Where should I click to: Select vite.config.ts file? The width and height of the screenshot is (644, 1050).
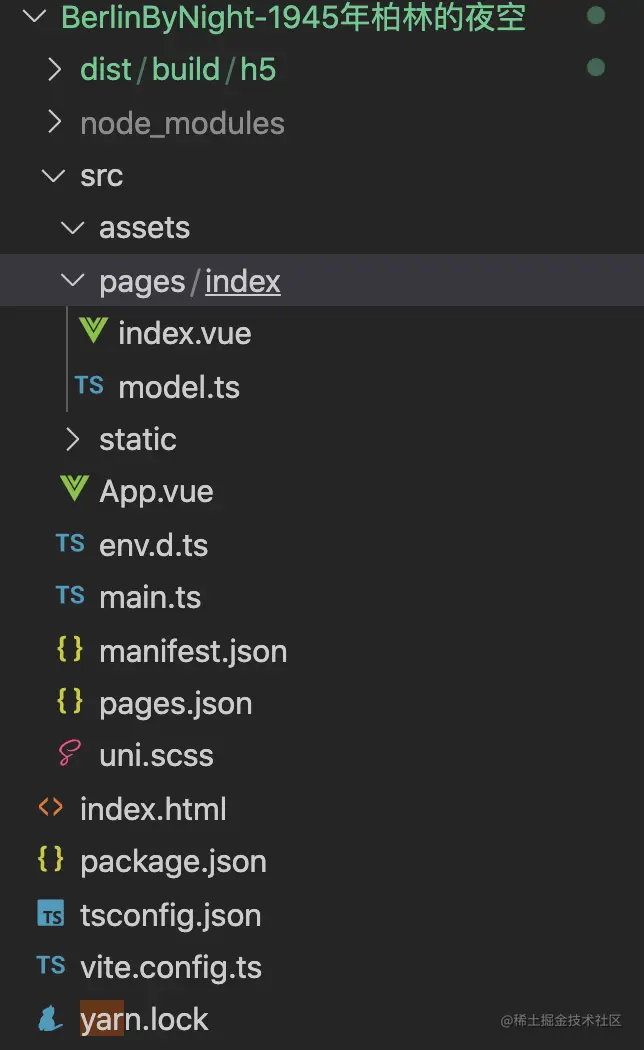click(171, 967)
